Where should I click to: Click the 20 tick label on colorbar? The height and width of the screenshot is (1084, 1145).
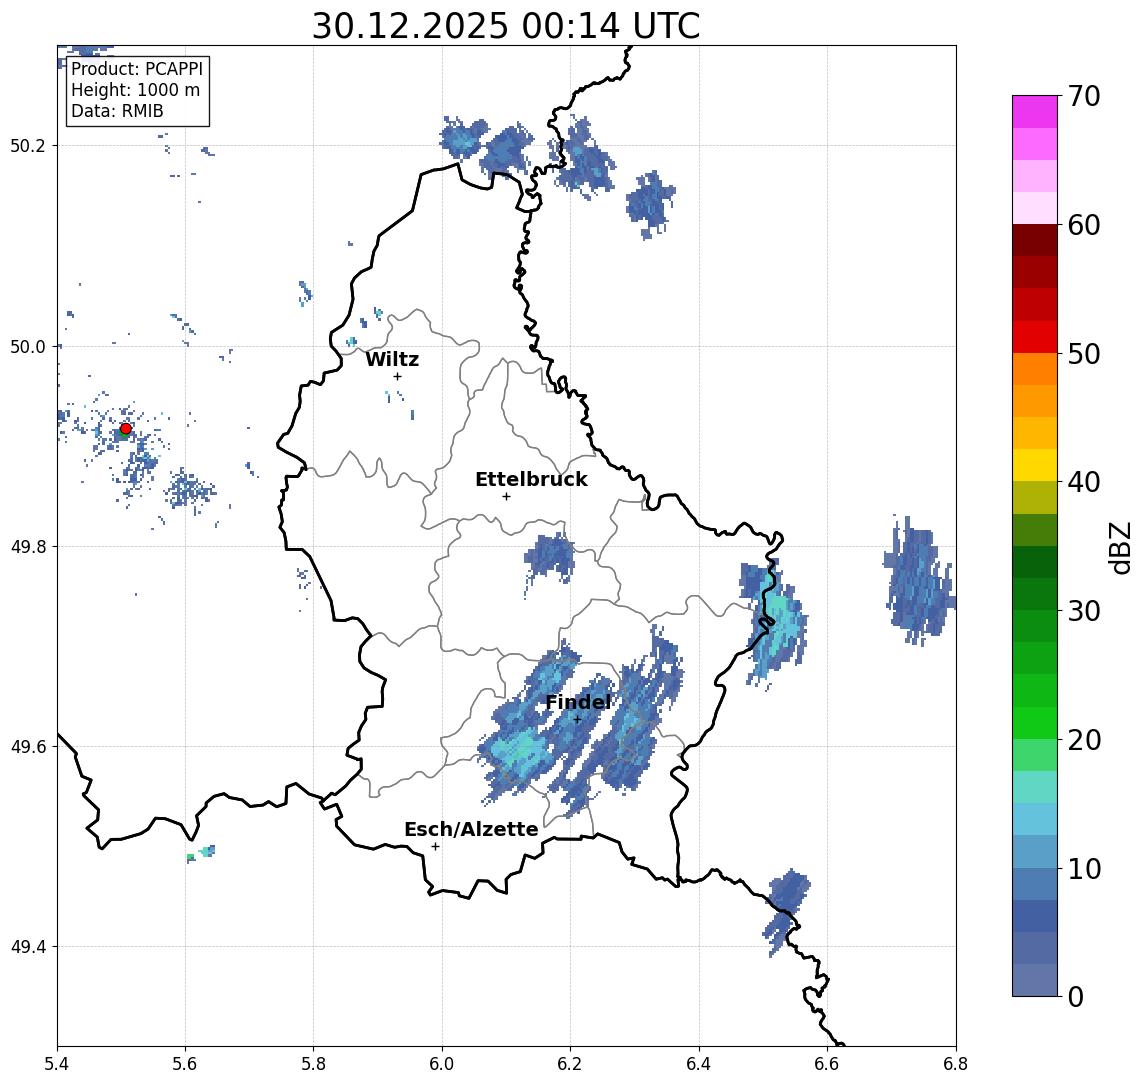(1084, 739)
